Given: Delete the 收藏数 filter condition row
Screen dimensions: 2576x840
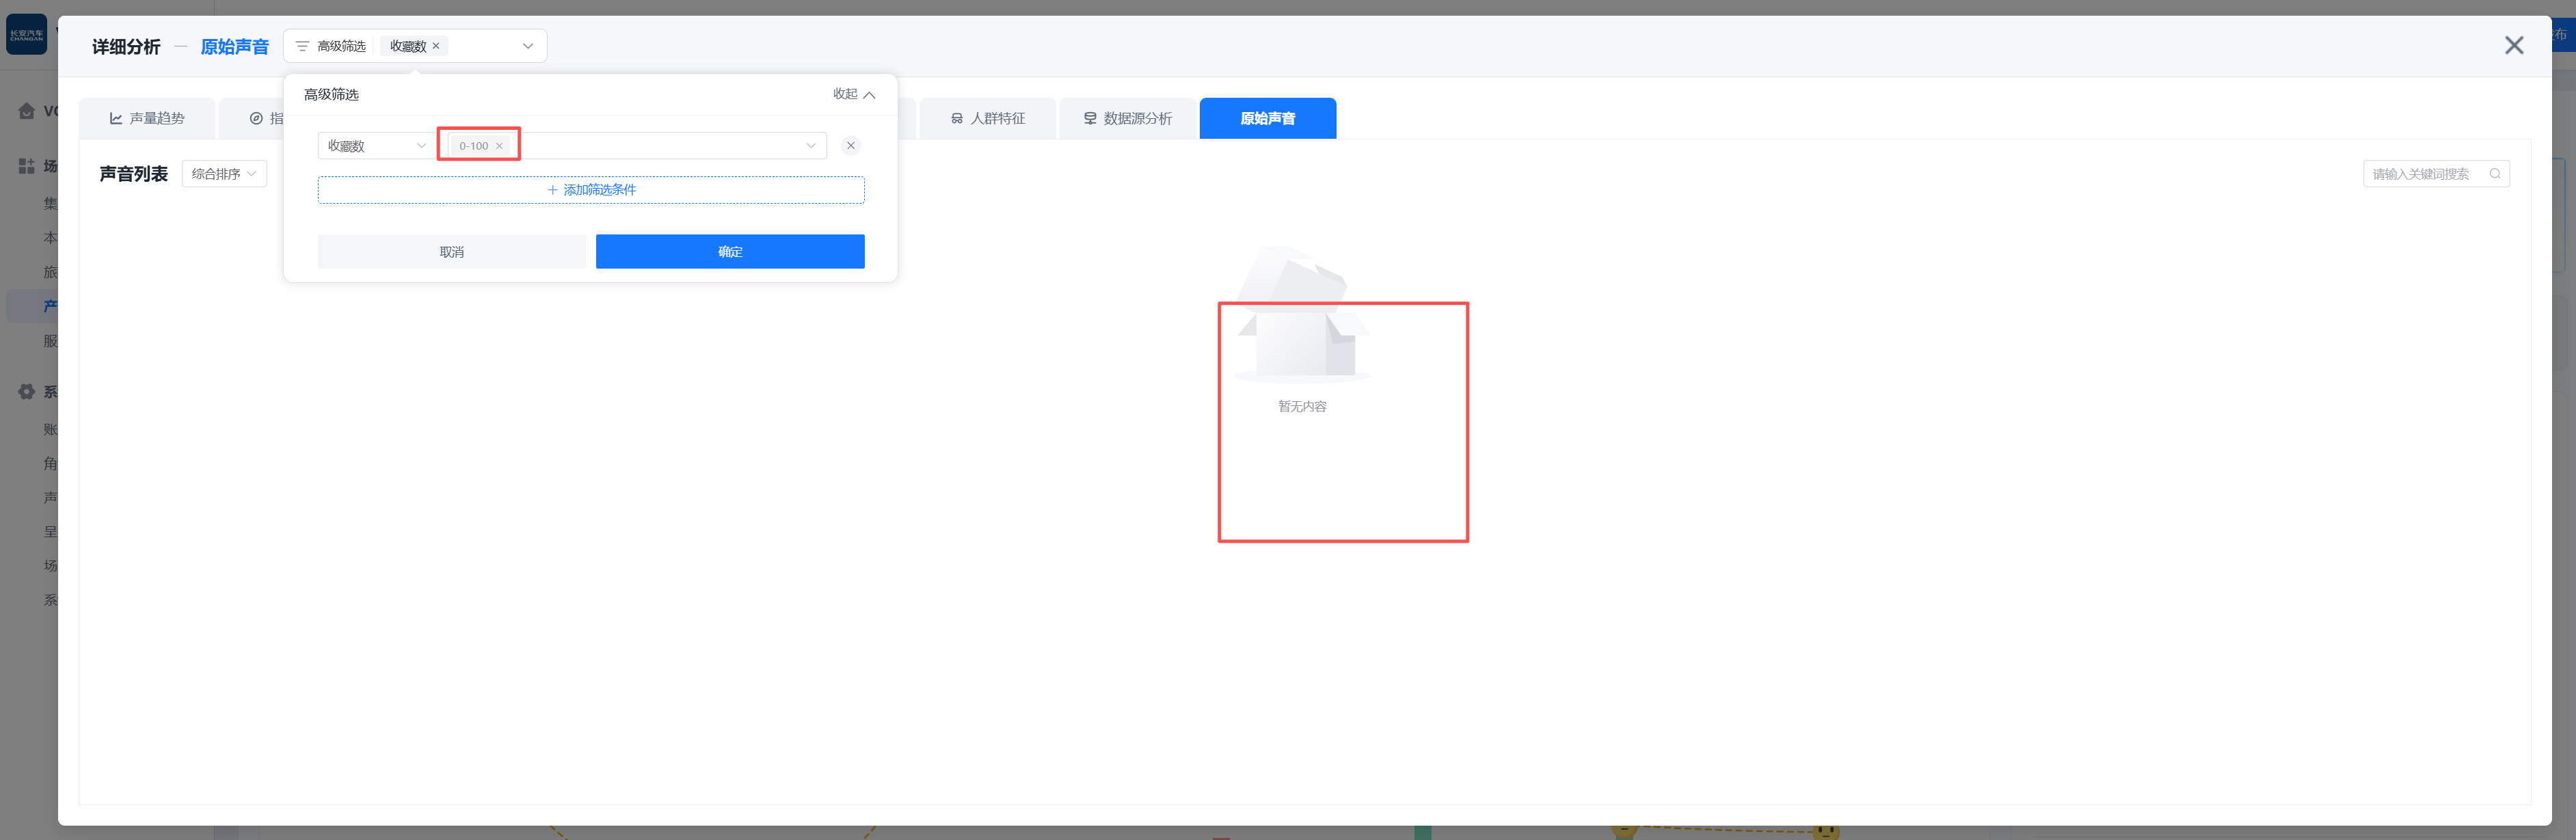Looking at the screenshot, I should click(850, 146).
